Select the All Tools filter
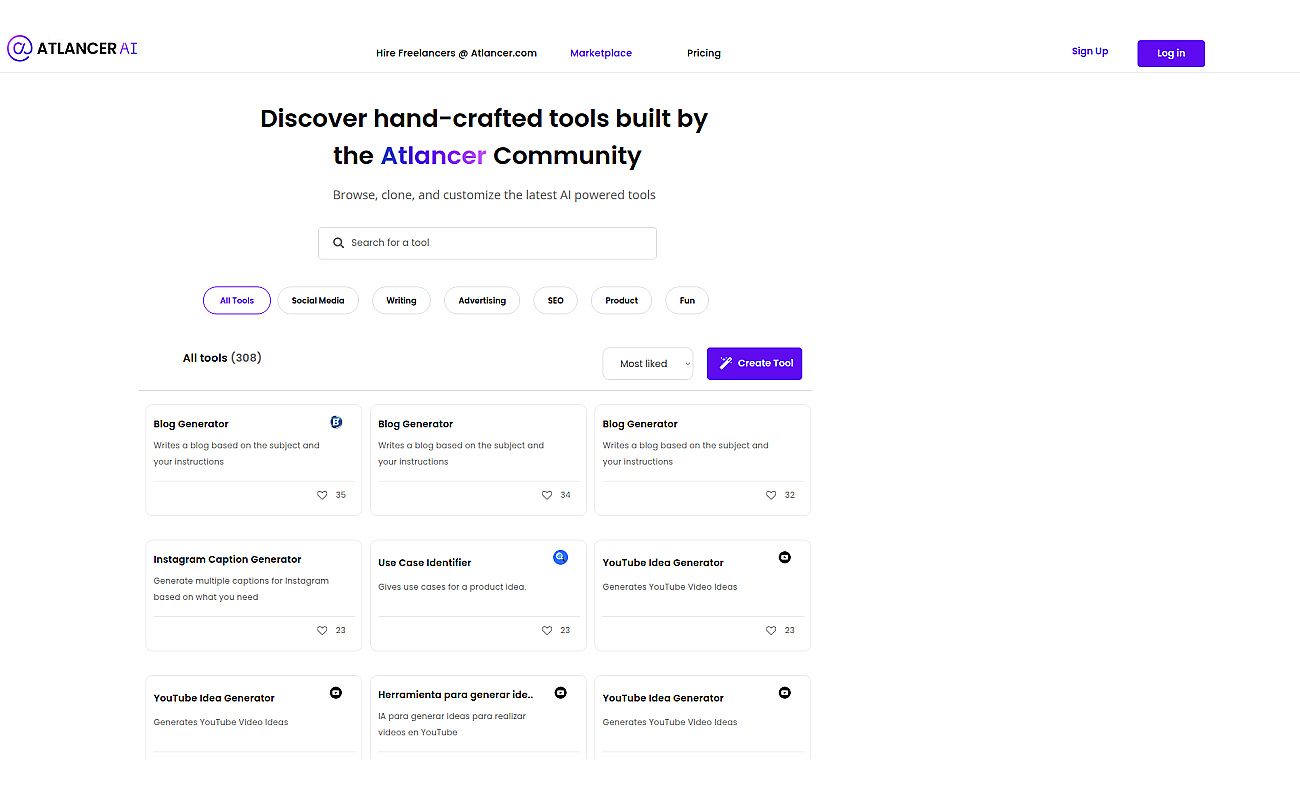Viewport: 1300px width, 788px height. pos(237,300)
